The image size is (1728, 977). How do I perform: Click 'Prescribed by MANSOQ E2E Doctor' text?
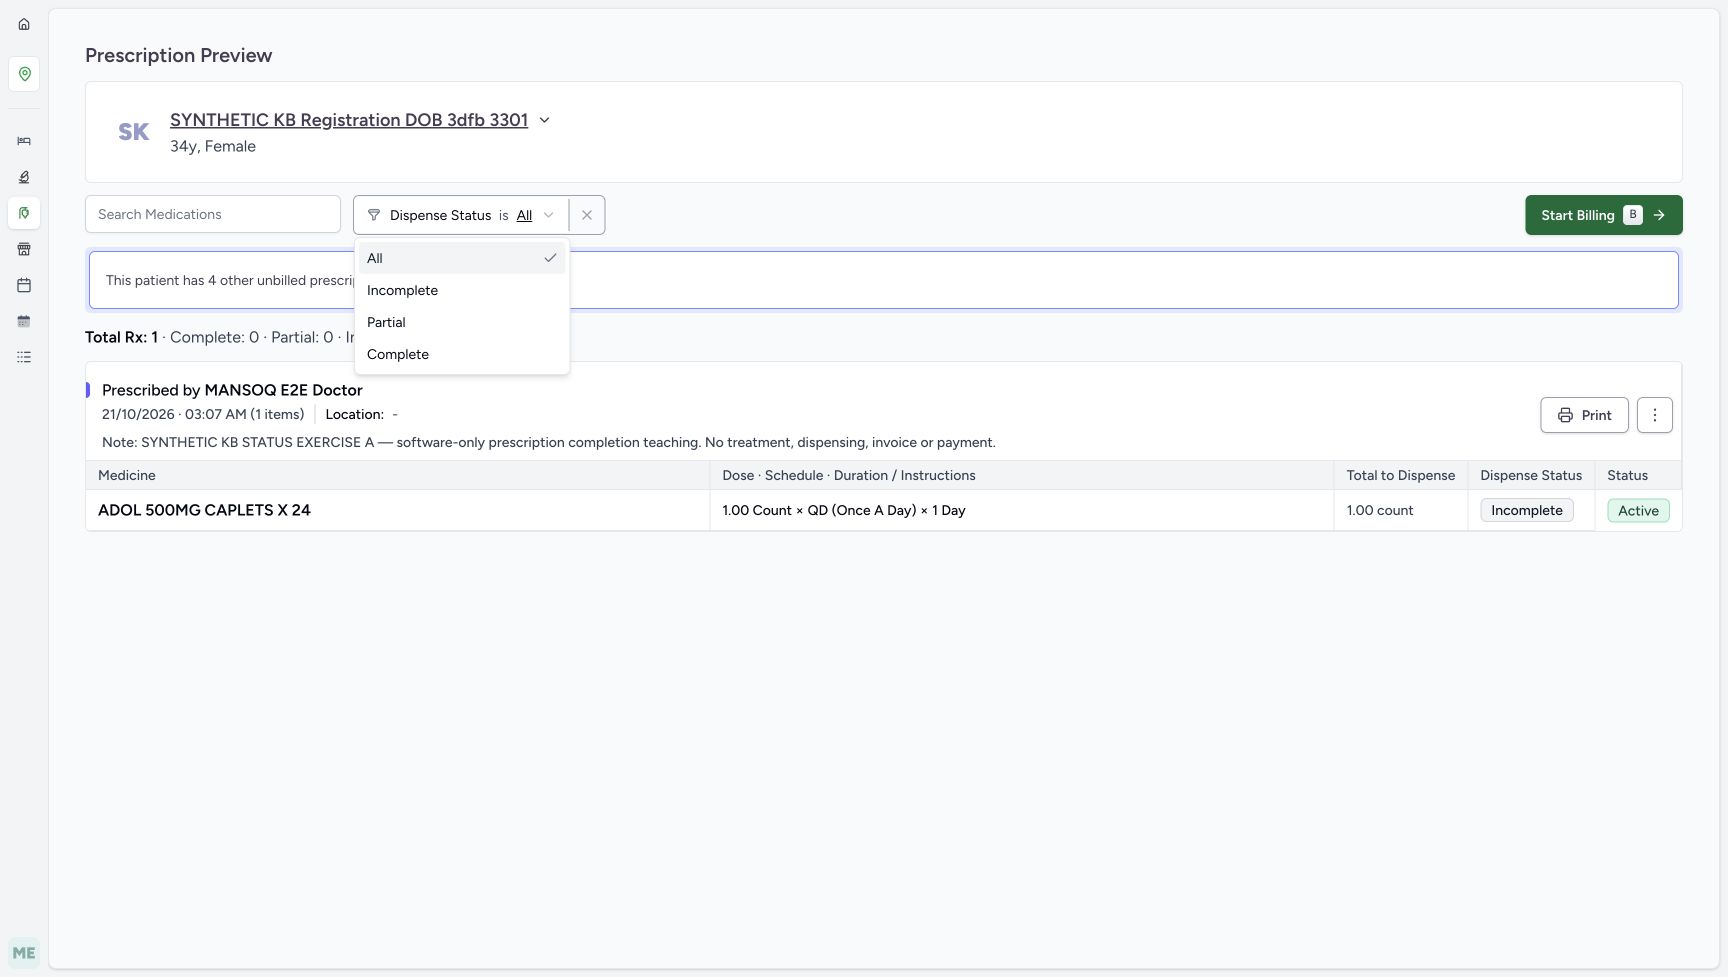[x=232, y=390]
